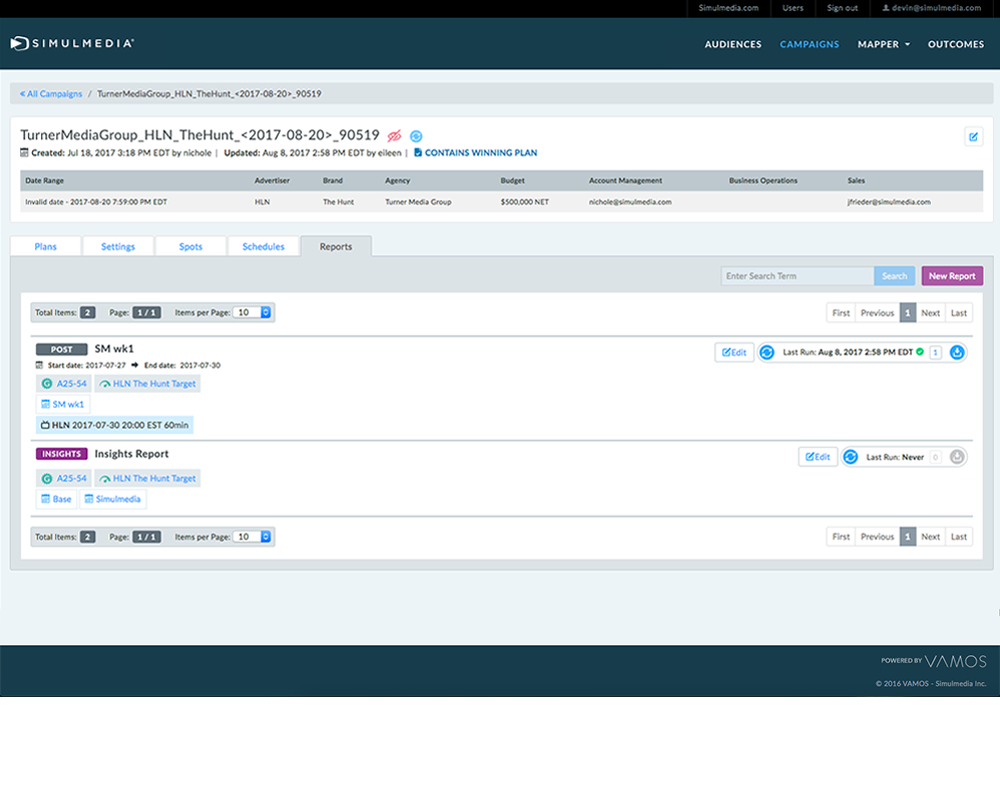This screenshot has height=808, width=1000.
Task: Switch to the Schedules tab
Action: [263, 246]
